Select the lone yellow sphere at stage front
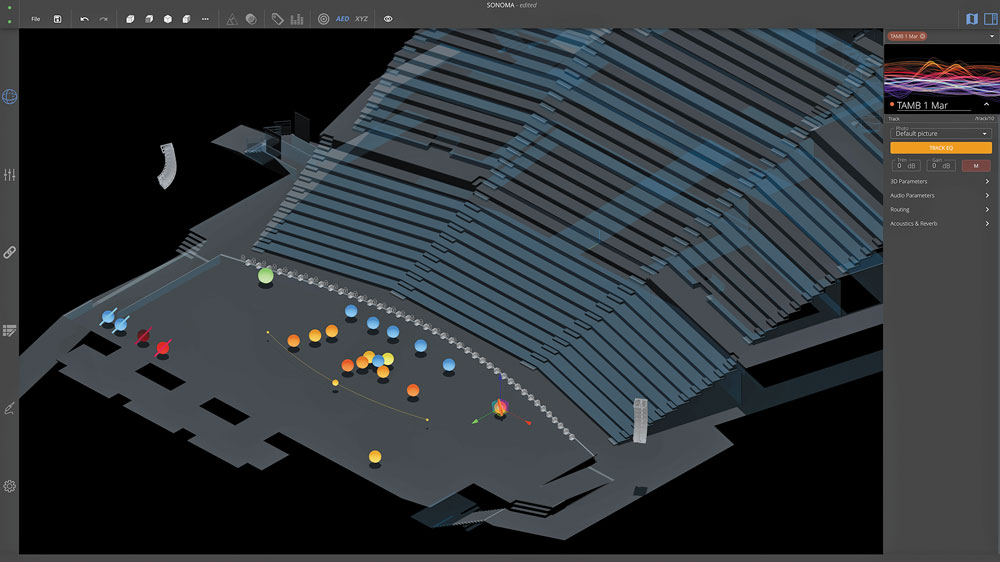 pyautogui.click(x=375, y=456)
